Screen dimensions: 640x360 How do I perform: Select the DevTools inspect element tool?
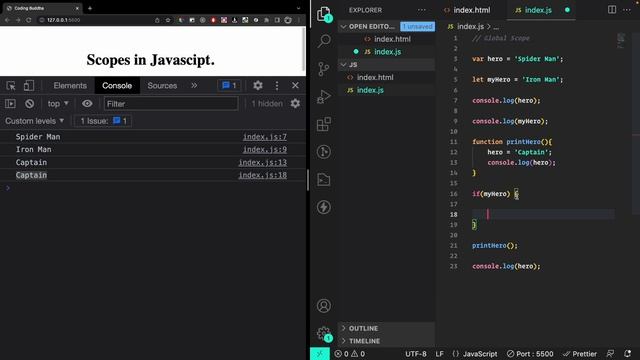click(11, 86)
